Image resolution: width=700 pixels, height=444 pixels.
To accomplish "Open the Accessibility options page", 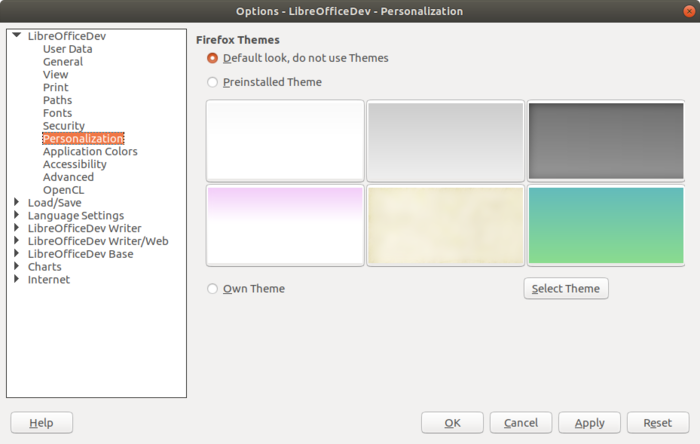I will tap(75, 165).
